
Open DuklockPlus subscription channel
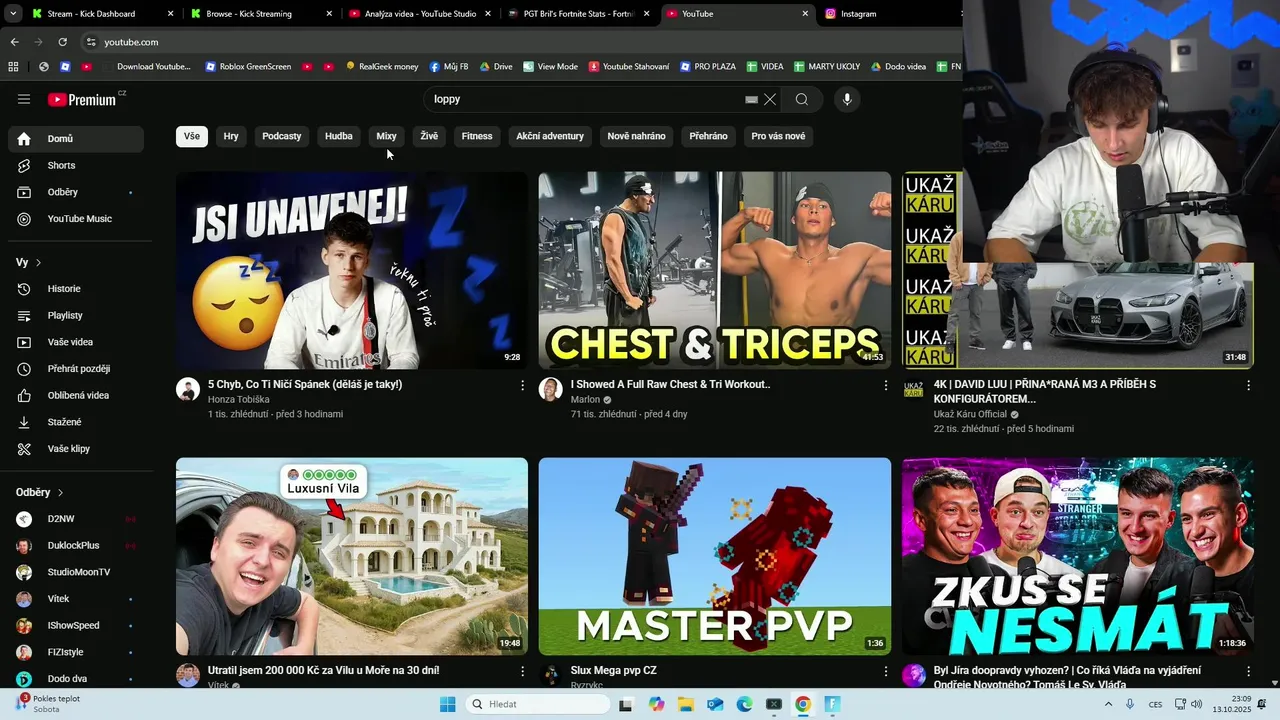tap(76, 546)
